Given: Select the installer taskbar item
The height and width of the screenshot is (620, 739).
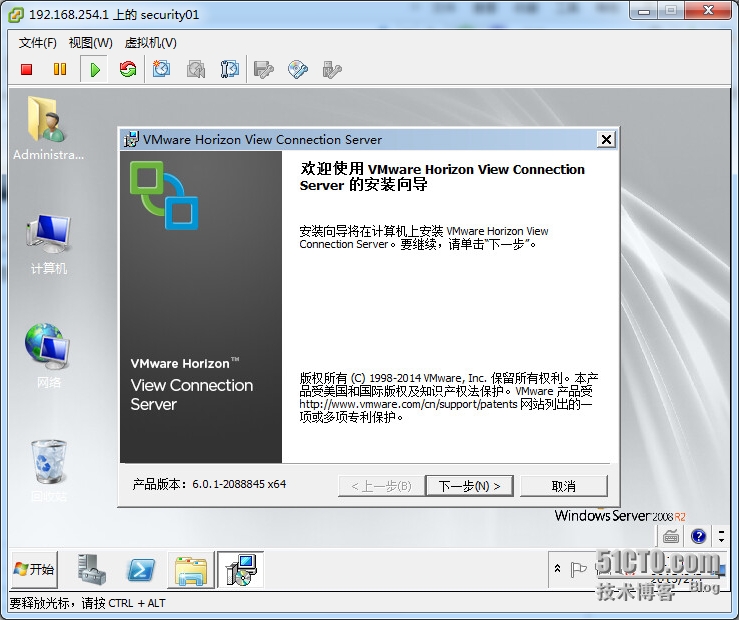Looking at the screenshot, I should click(x=240, y=570).
